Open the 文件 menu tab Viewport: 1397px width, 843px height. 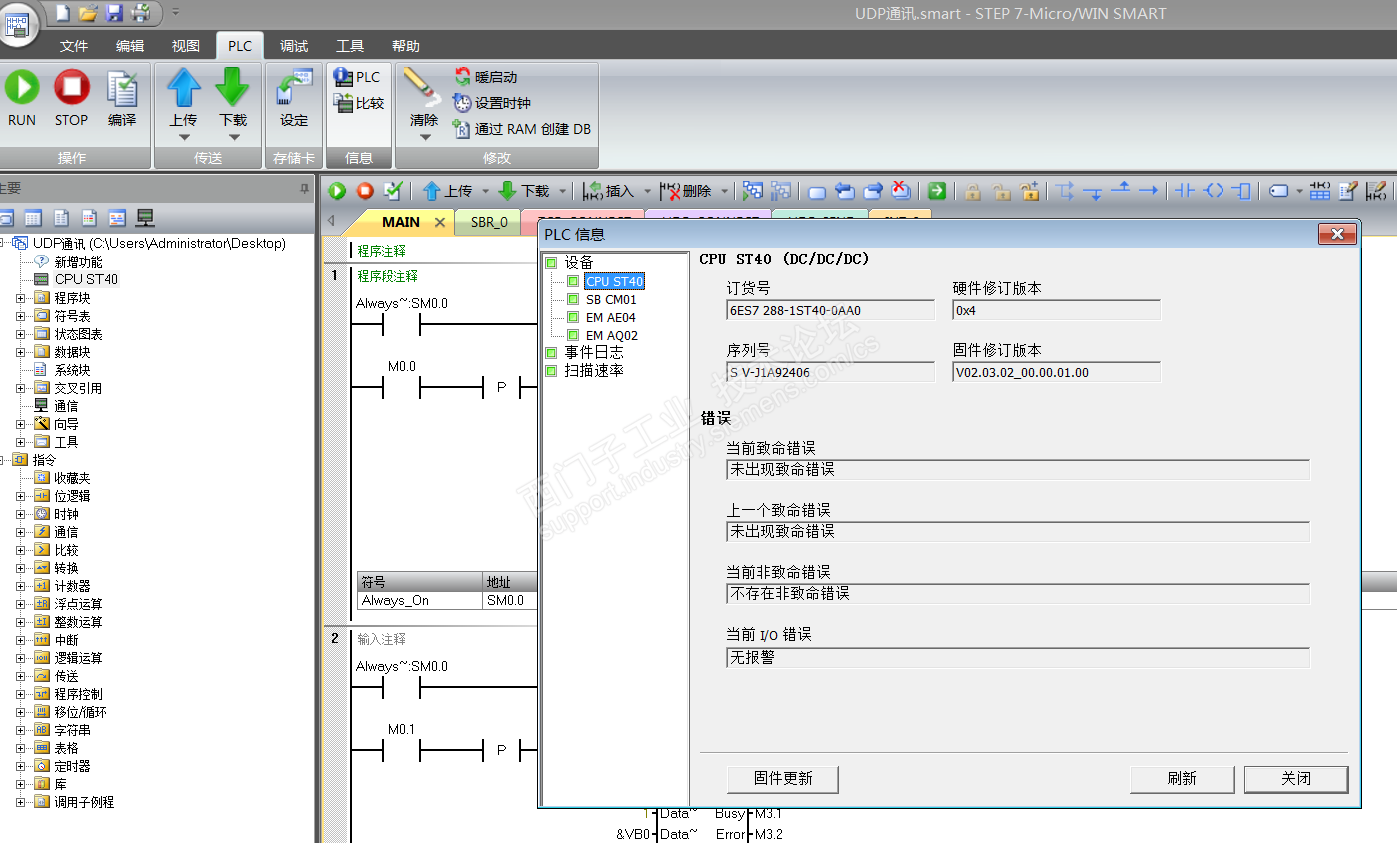[x=74, y=46]
